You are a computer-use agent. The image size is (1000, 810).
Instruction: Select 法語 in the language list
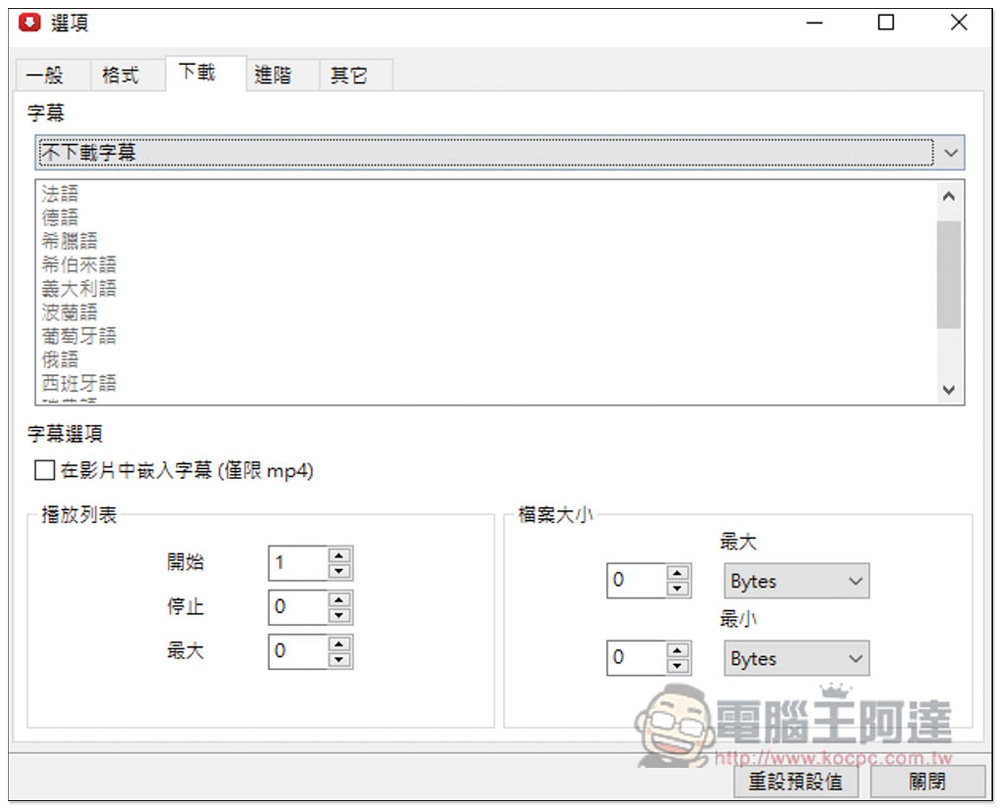click(x=60, y=193)
